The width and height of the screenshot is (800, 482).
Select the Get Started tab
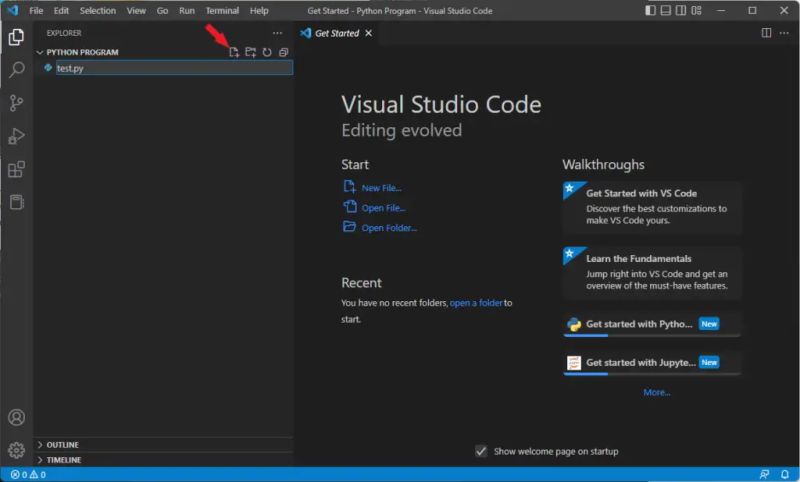pyautogui.click(x=337, y=33)
